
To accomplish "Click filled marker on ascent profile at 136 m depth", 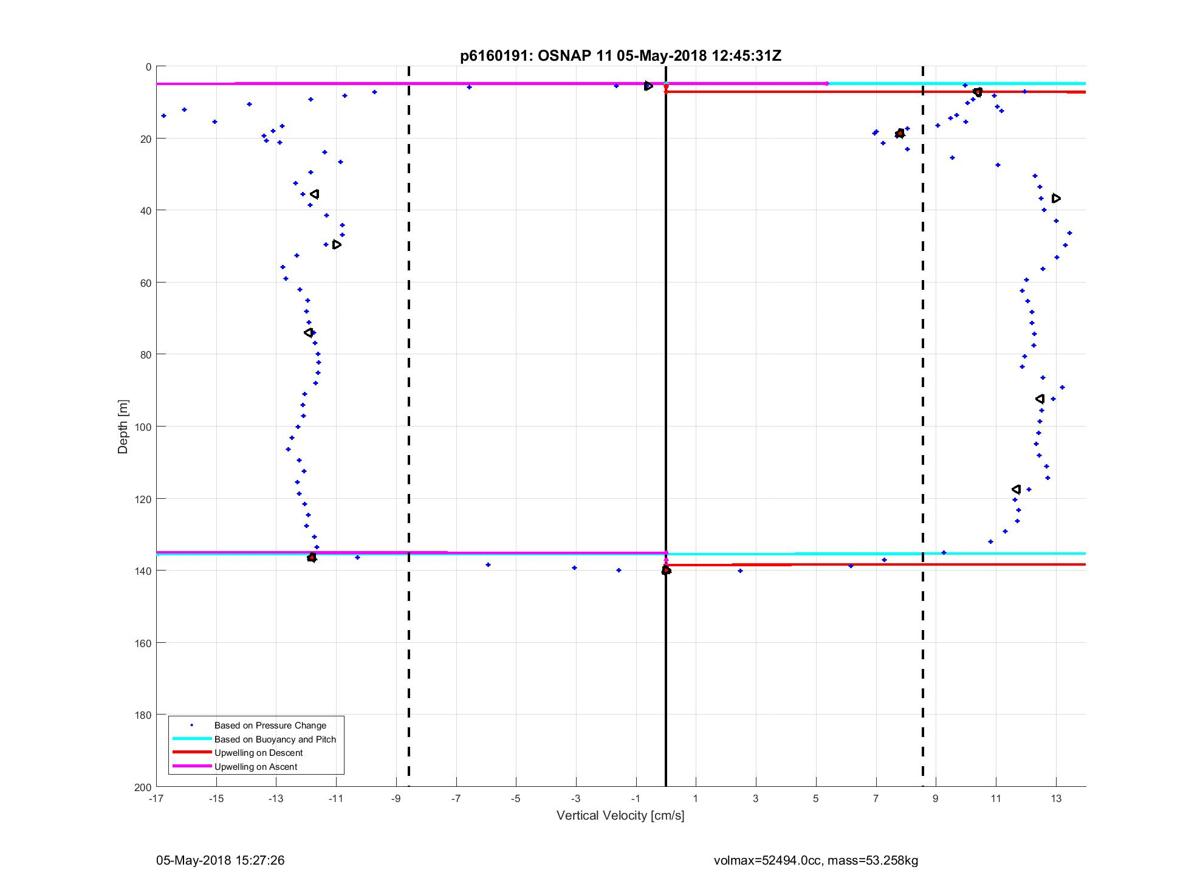I will tap(312, 557).
